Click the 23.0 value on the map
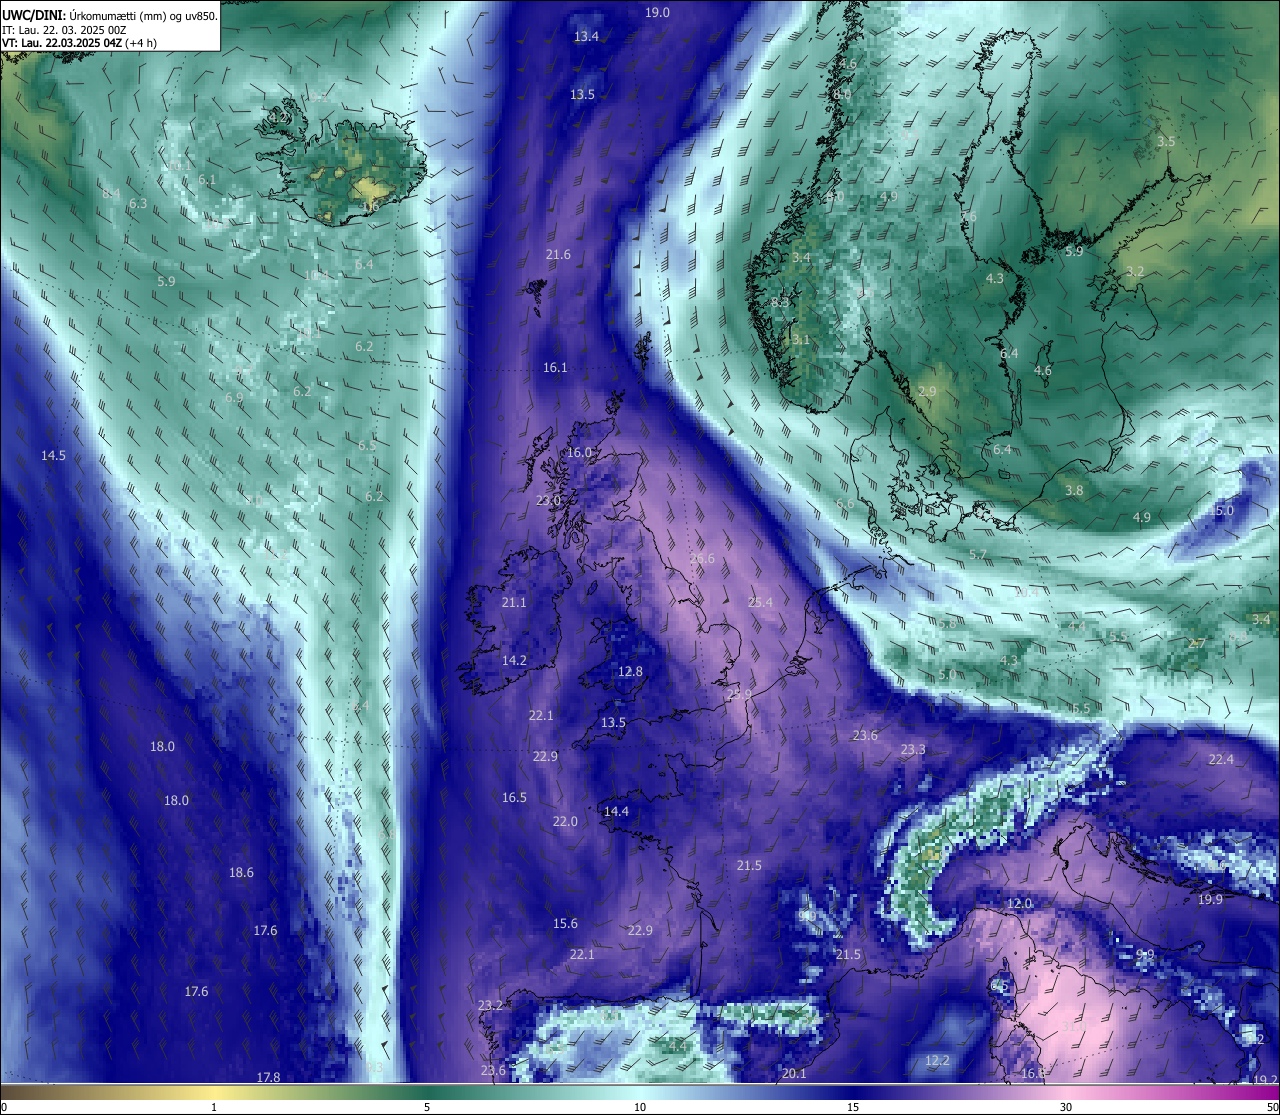 549,501
